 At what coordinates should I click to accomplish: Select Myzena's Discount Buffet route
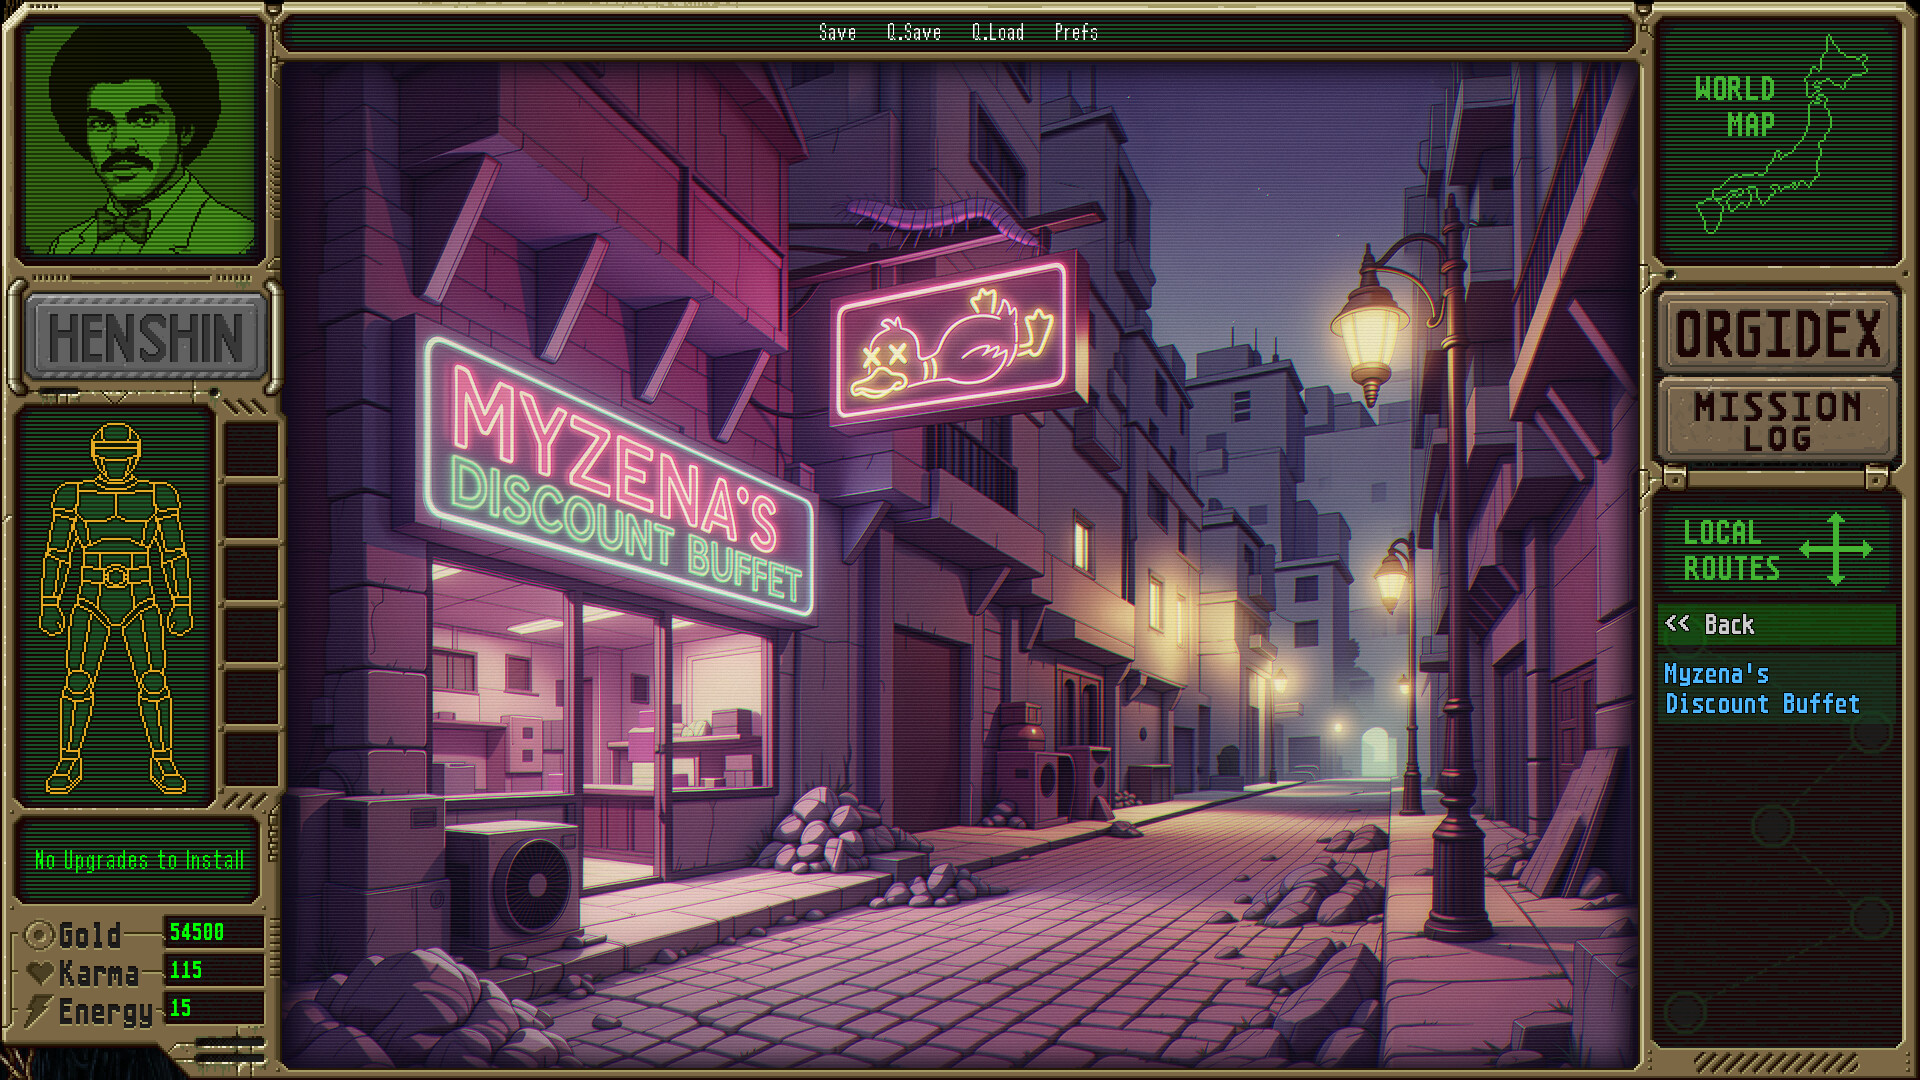pos(1776,689)
